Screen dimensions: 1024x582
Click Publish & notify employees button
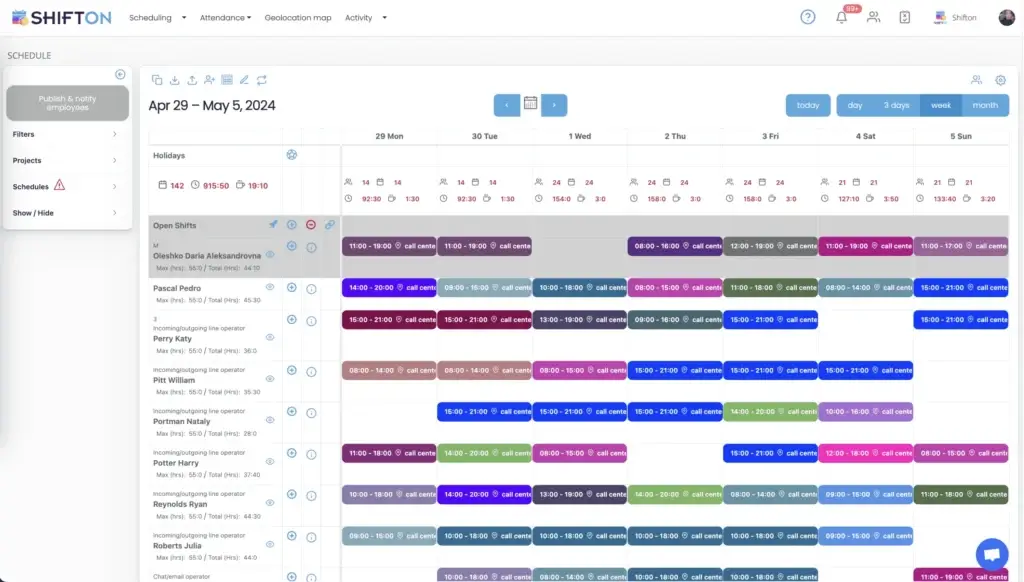click(67, 103)
